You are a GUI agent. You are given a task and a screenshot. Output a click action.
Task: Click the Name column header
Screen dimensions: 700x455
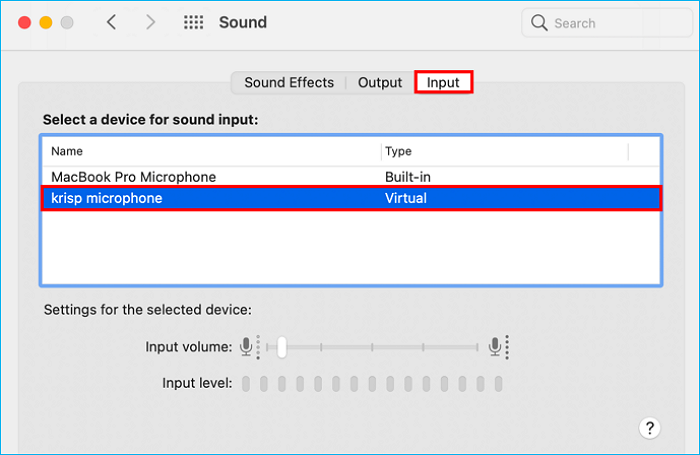coord(67,151)
